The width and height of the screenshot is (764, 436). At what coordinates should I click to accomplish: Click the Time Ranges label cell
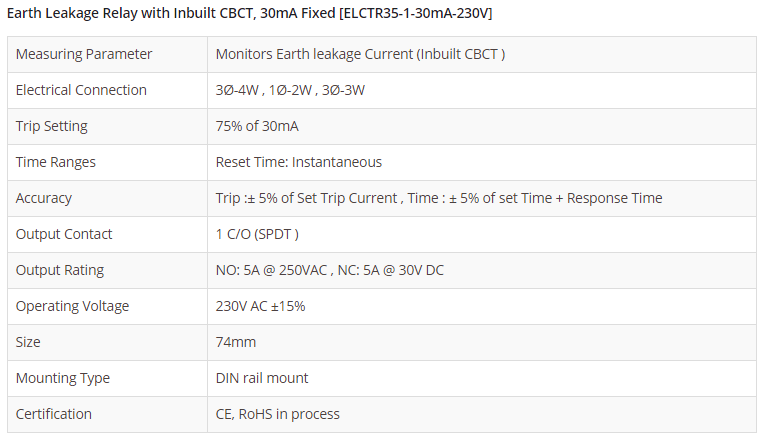click(x=56, y=162)
